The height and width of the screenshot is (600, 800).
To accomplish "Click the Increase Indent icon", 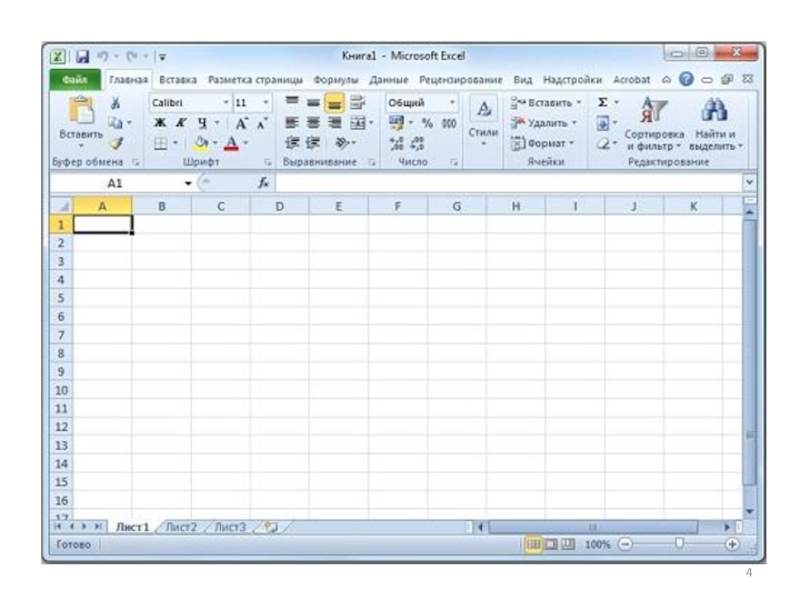I will point(313,143).
